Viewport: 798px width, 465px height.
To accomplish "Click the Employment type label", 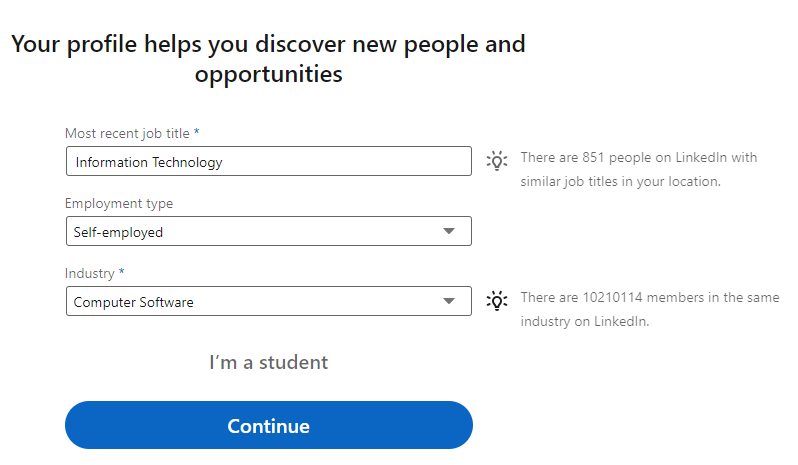I will tap(118, 203).
